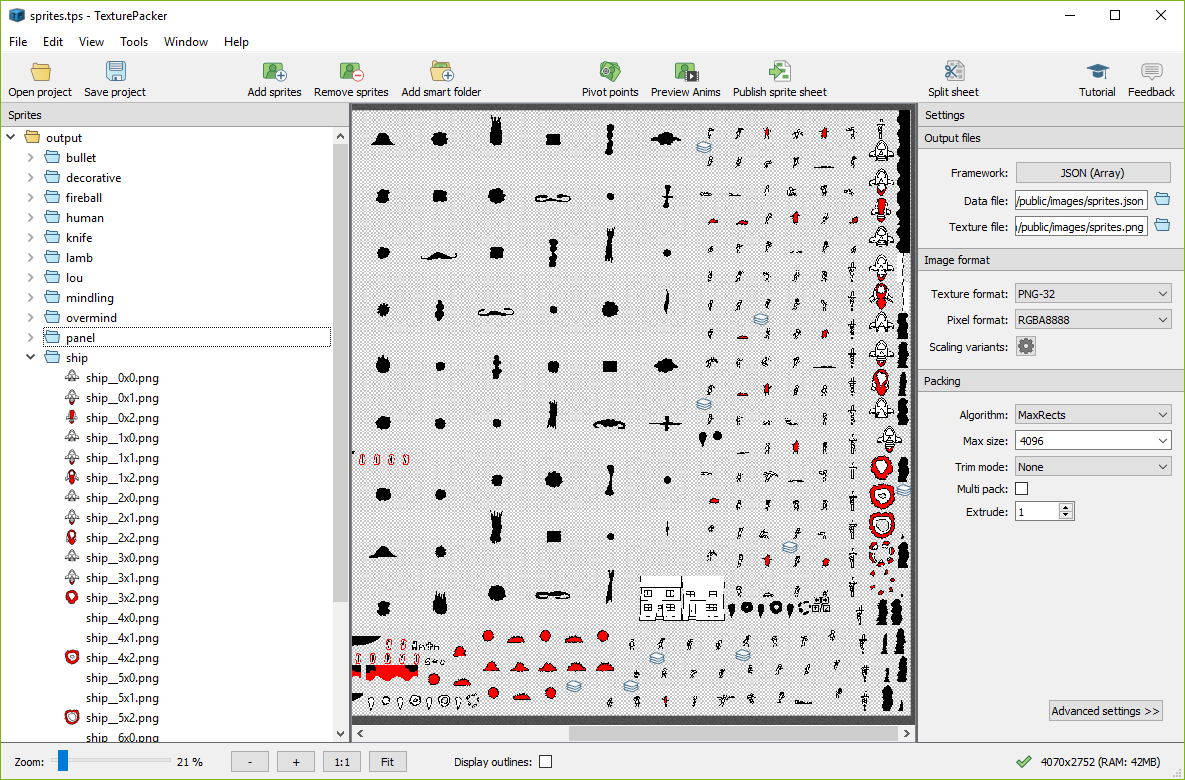Open the Max size dropdown
The height and width of the screenshot is (780, 1185).
click(1093, 441)
